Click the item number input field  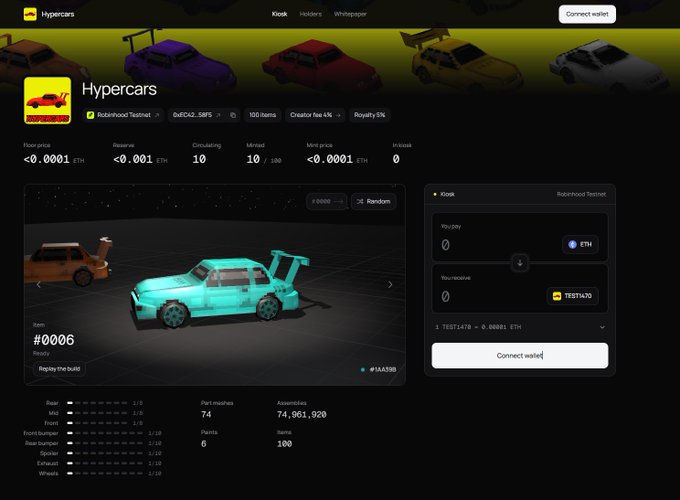(x=321, y=201)
